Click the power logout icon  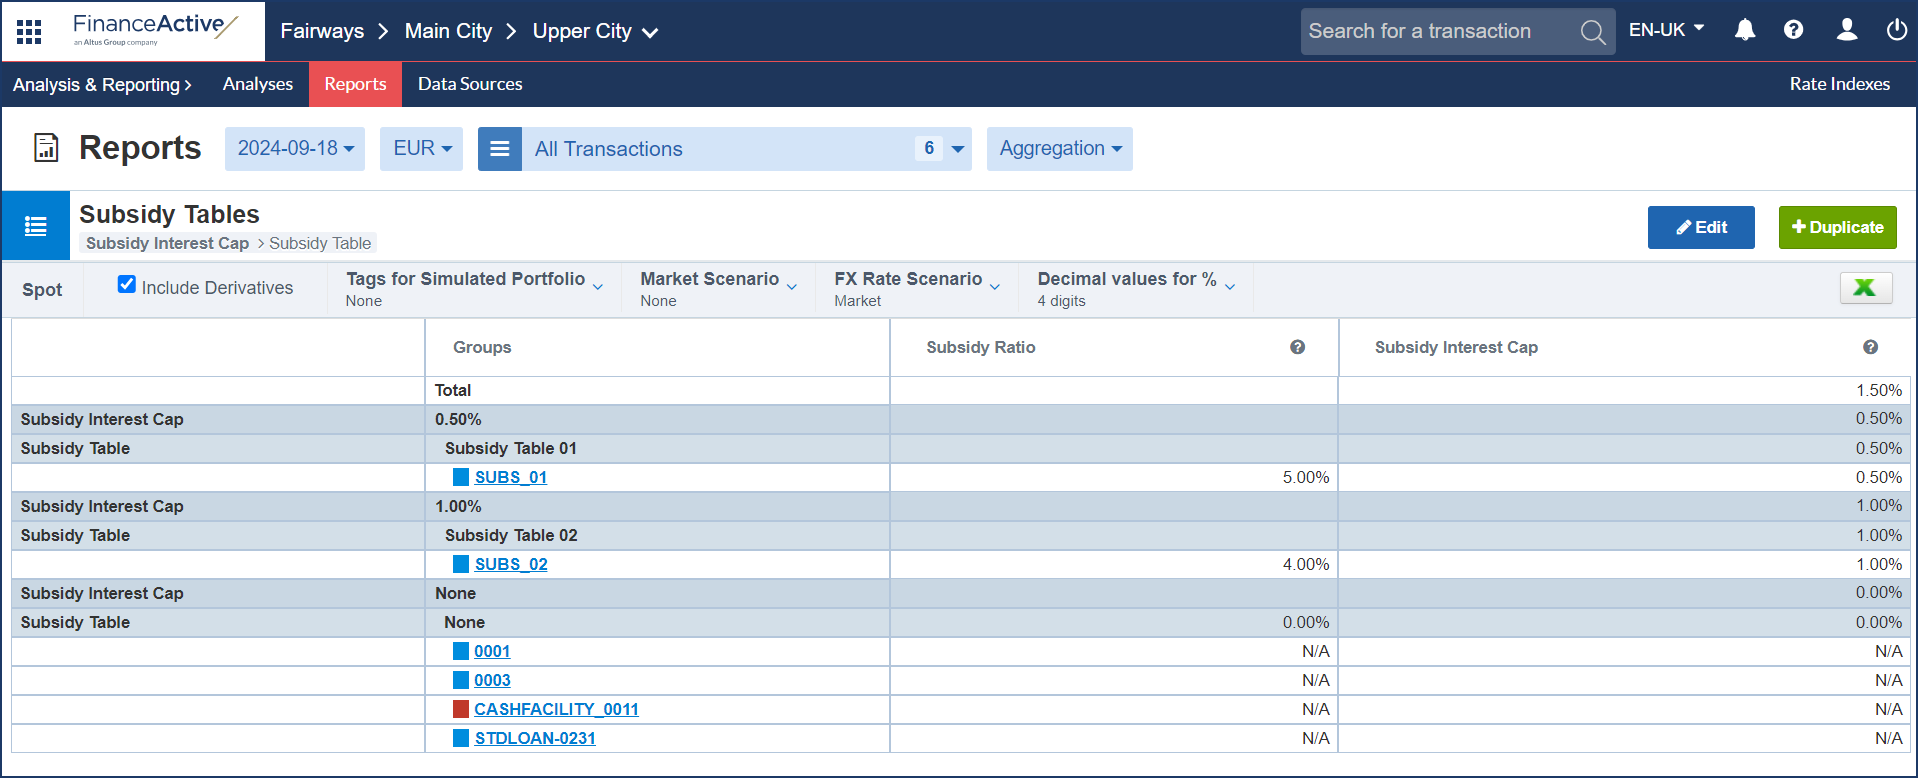click(x=1896, y=30)
